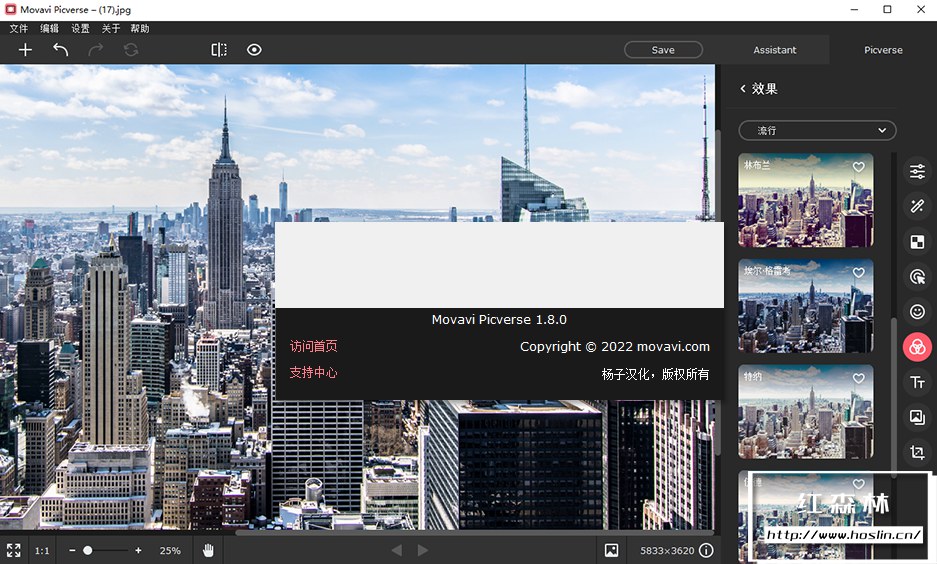Click the 25% zoom percentage value
937x564 pixels.
(x=170, y=551)
